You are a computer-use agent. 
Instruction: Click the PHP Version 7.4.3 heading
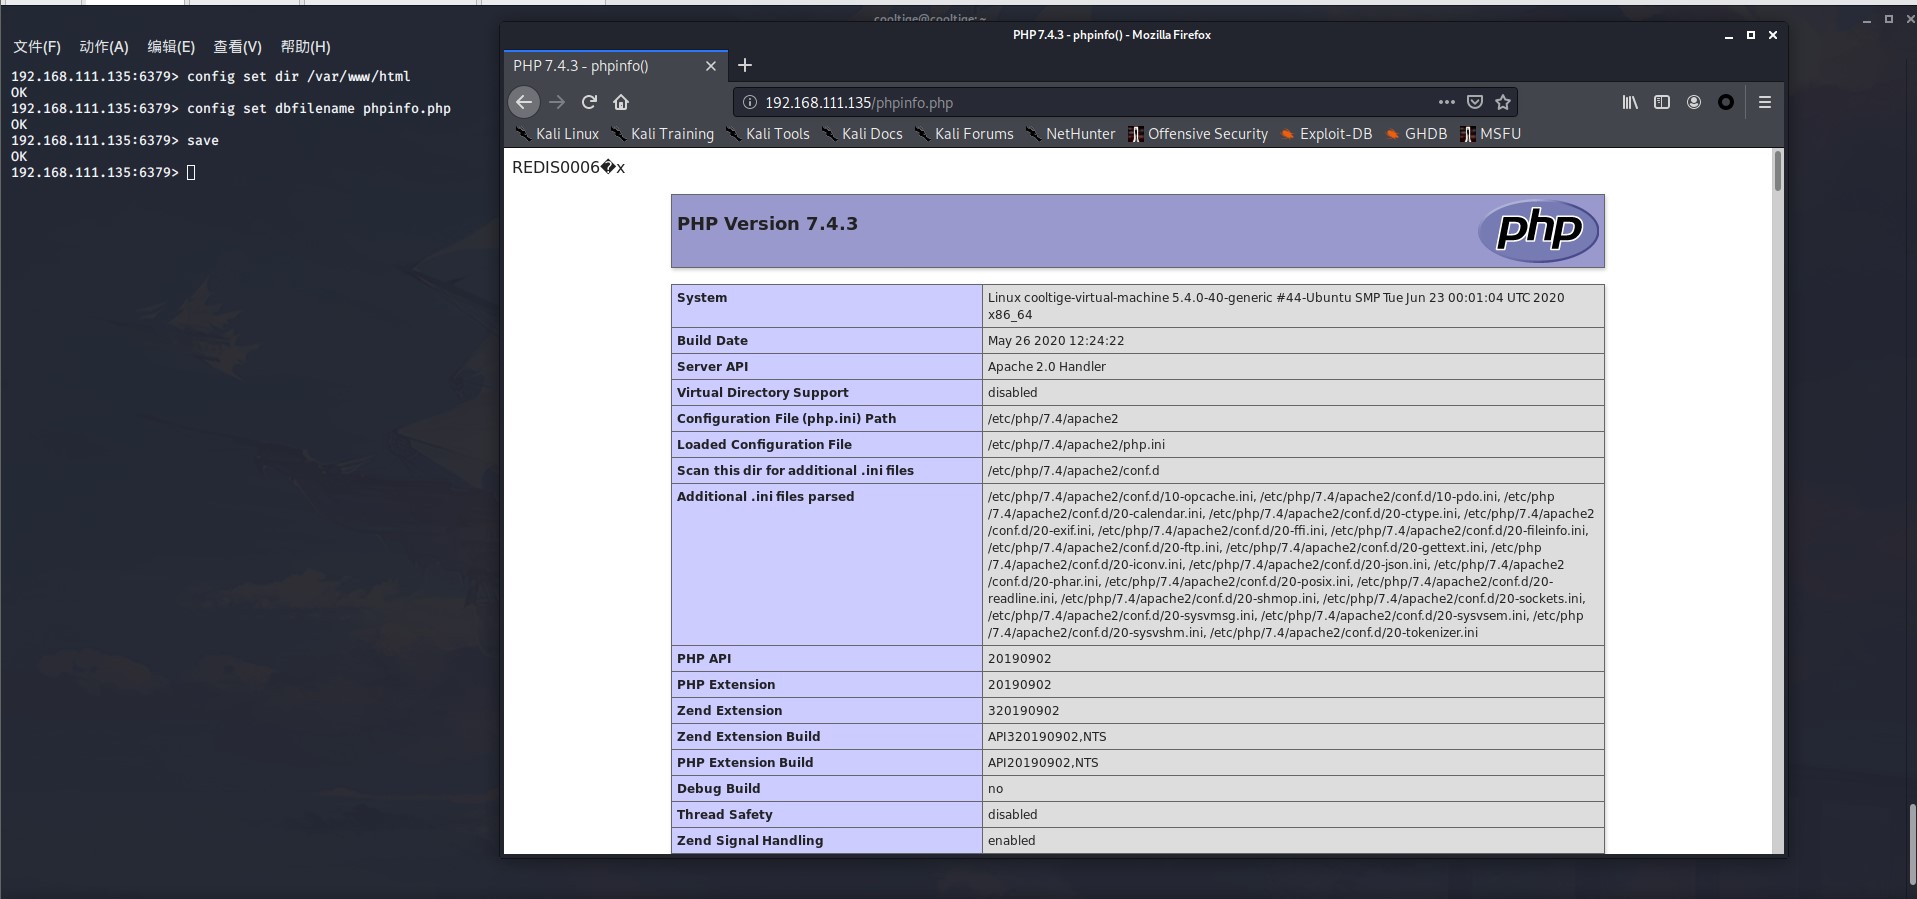tap(767, 224)
